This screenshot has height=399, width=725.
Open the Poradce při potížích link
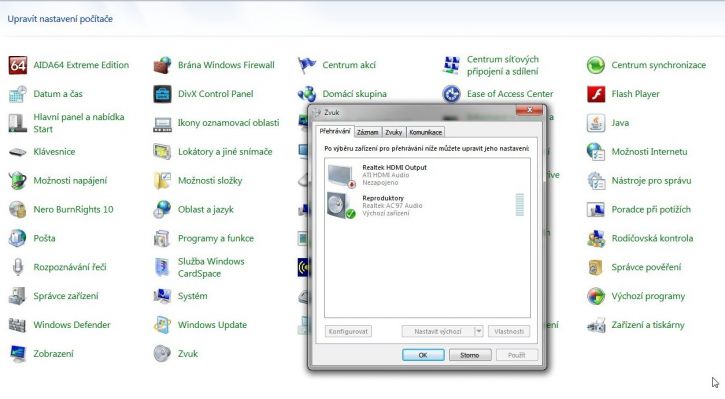click(x=651, y=210)
